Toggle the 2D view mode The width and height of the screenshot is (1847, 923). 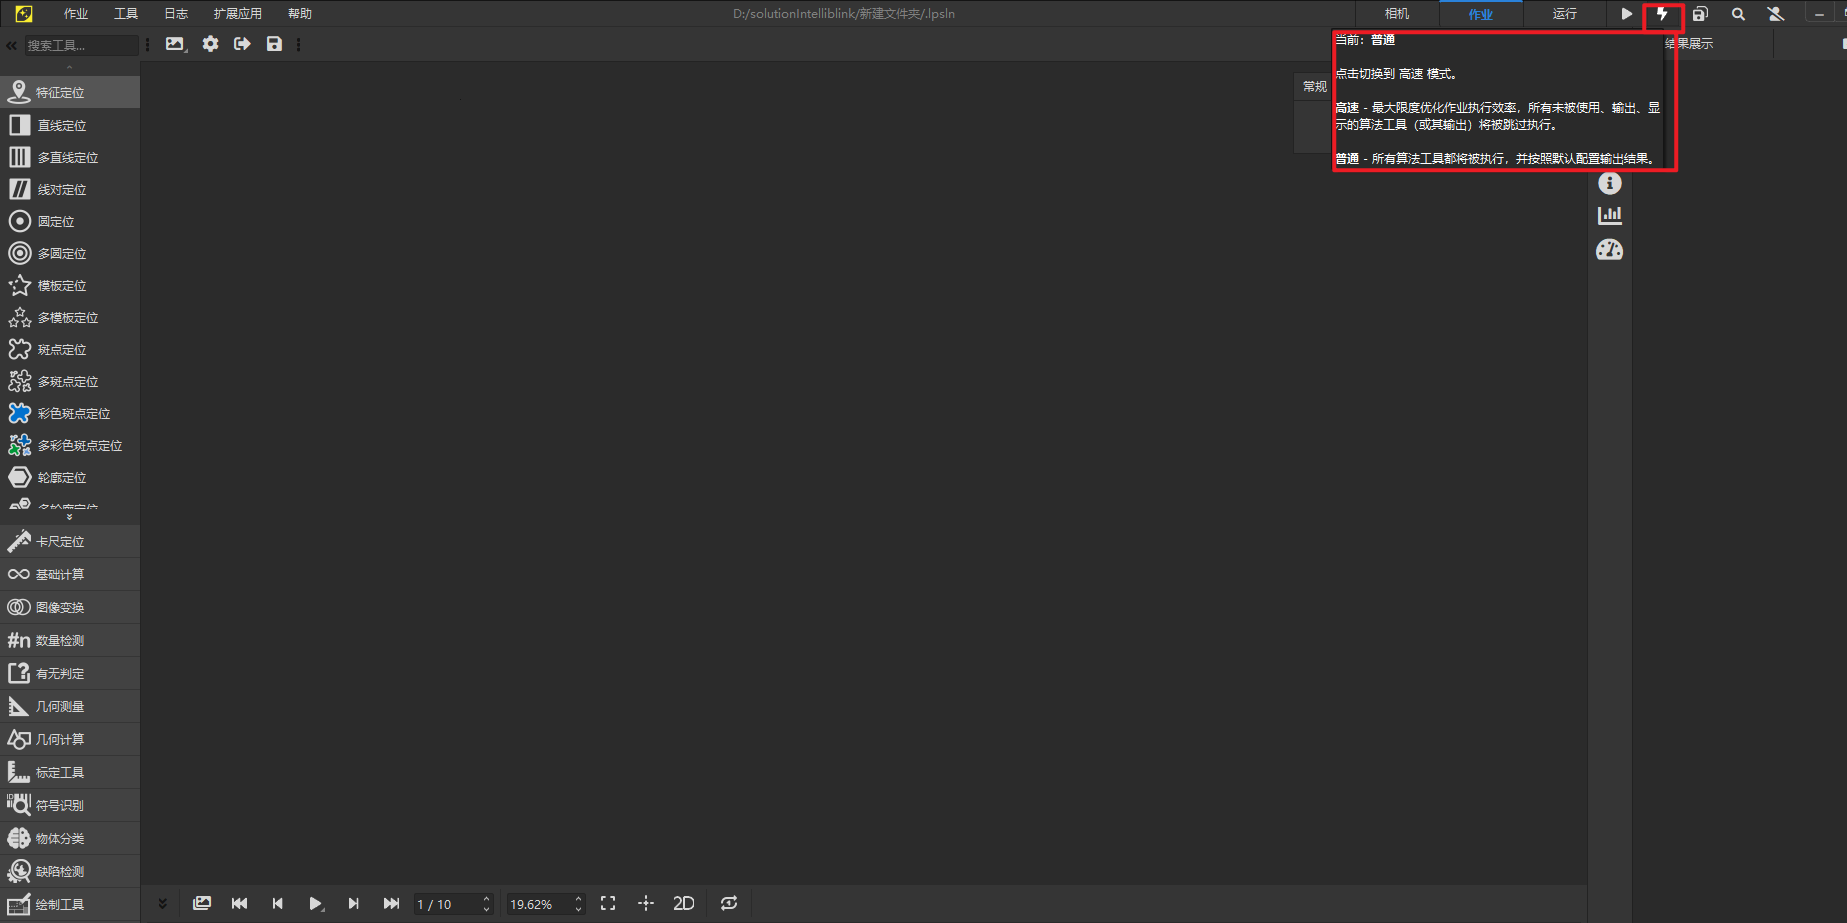(x=684, y=903)
